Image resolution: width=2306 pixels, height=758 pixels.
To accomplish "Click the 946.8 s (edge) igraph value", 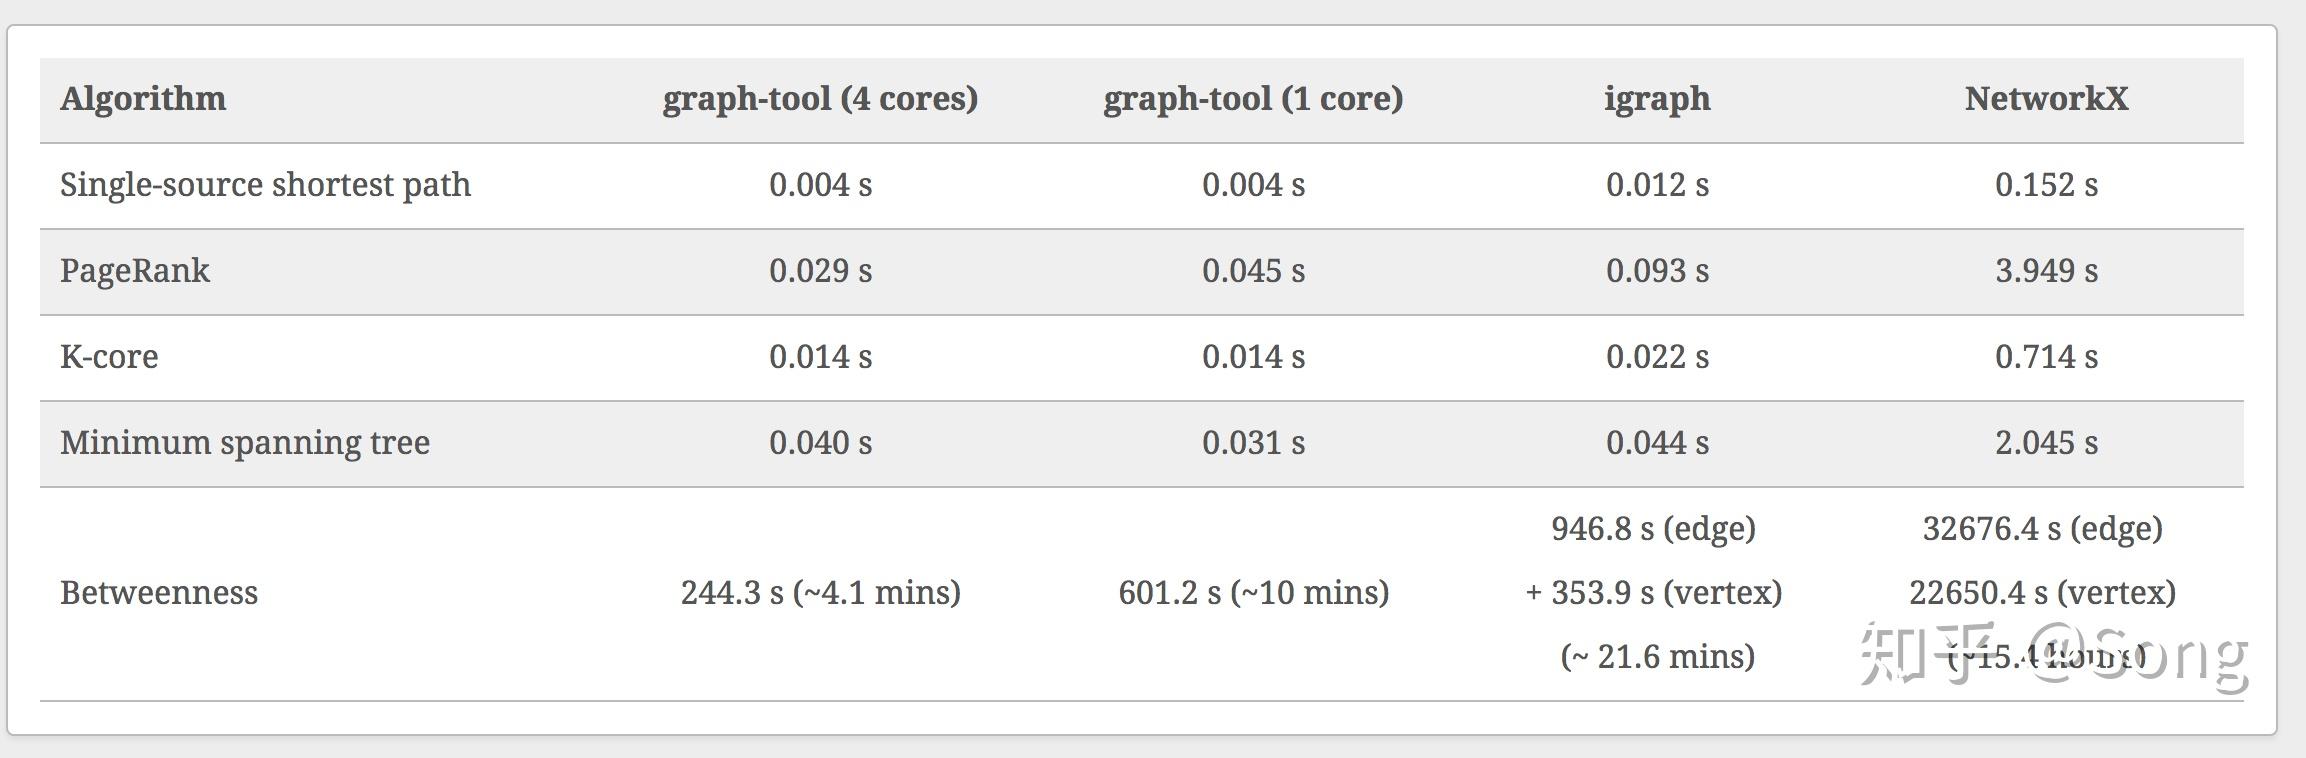I will [1653, 529].
